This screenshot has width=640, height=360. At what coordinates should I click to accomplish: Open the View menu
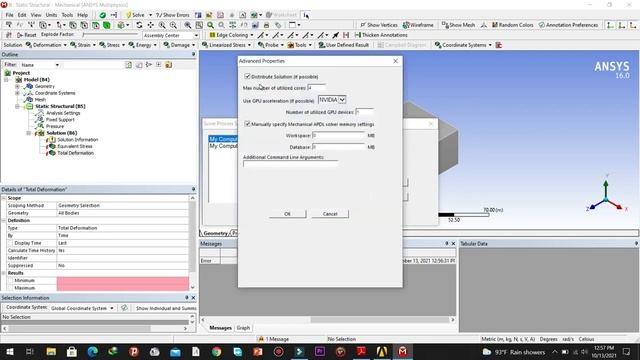[36, 15]
